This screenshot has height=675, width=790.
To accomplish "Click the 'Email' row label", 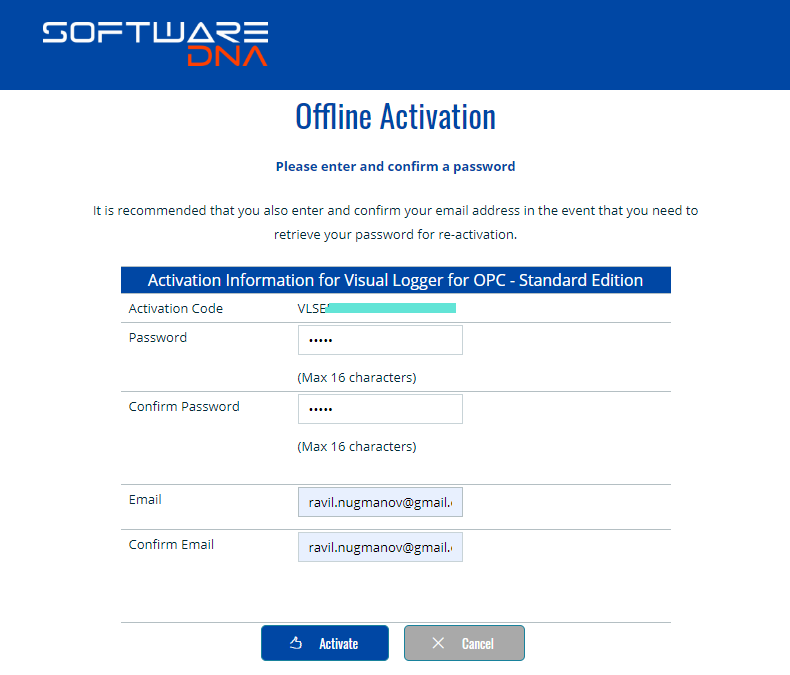I will [x=145, y=500].
